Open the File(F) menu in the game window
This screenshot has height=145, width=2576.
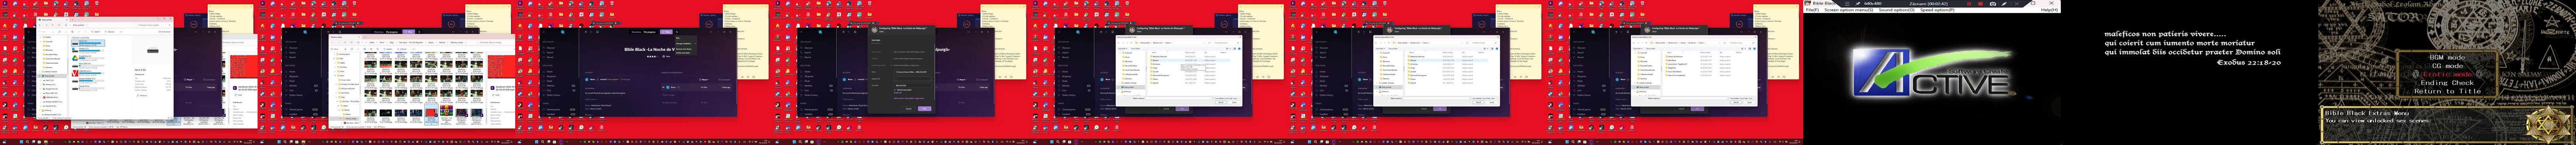pos(1813,10)
